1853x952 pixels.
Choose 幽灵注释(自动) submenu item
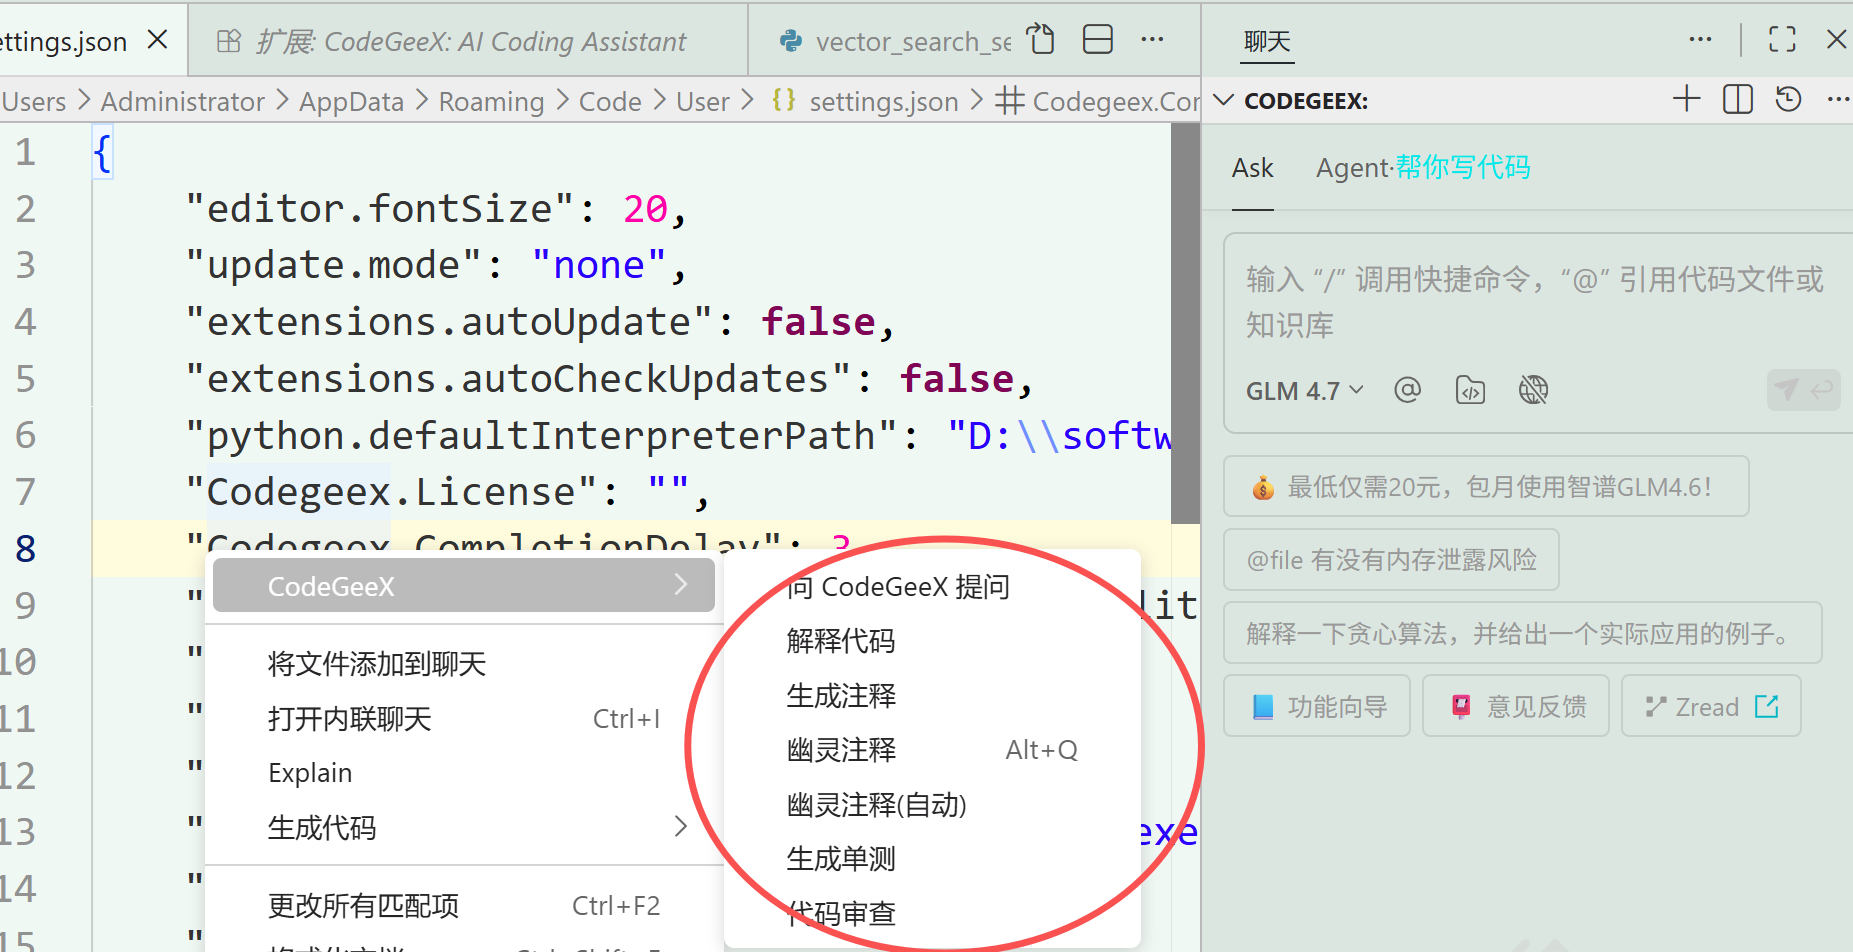[932, 804]
